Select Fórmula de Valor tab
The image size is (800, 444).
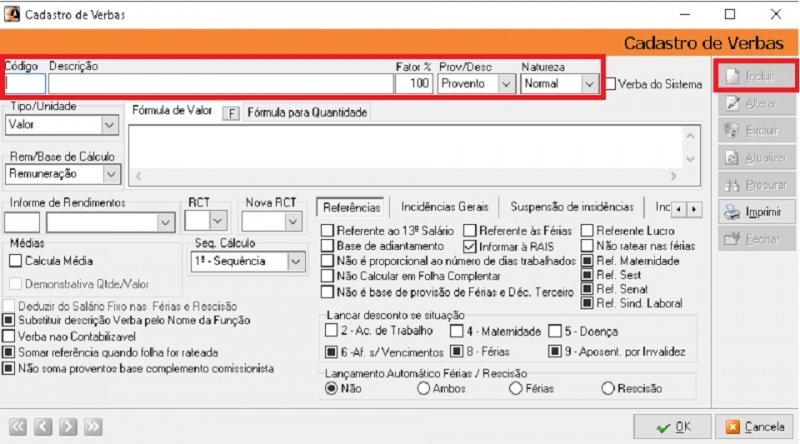pyautogui.click(x=172, y=111)
